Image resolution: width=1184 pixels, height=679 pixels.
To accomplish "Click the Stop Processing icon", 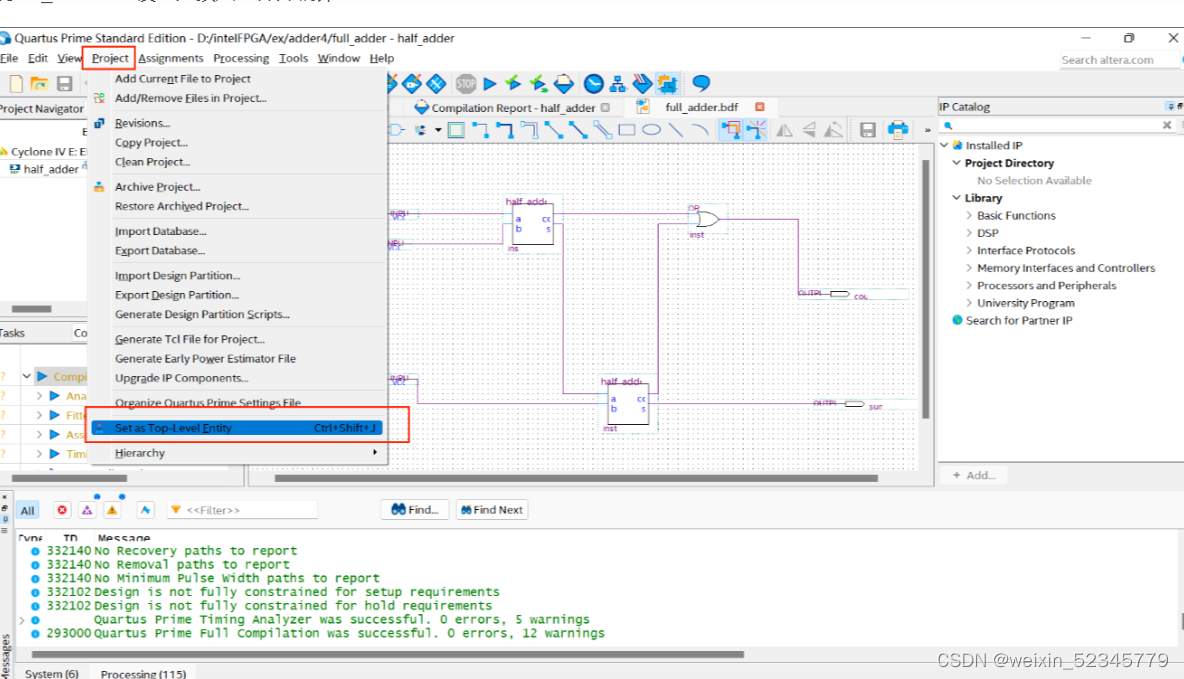I will click(x=466, y=83).
